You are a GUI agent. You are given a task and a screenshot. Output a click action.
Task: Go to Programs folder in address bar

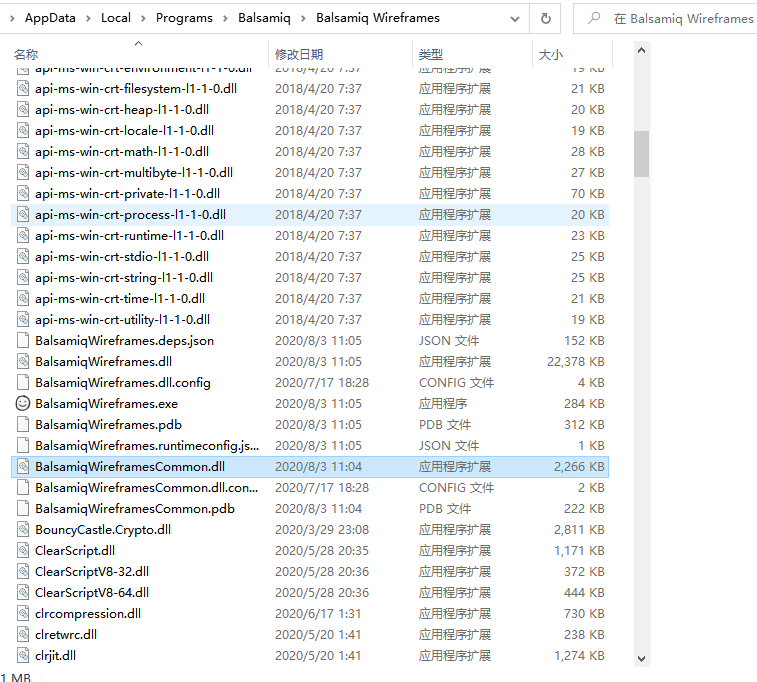click(184, 18)
